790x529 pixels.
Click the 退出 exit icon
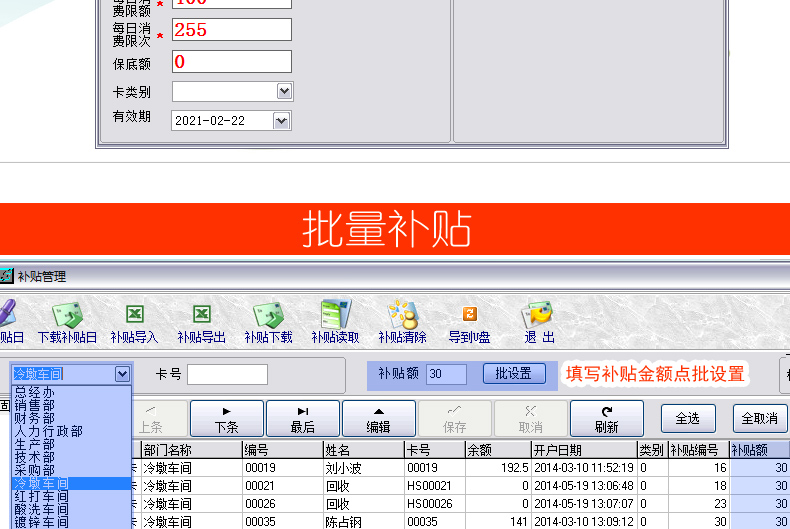538,322
